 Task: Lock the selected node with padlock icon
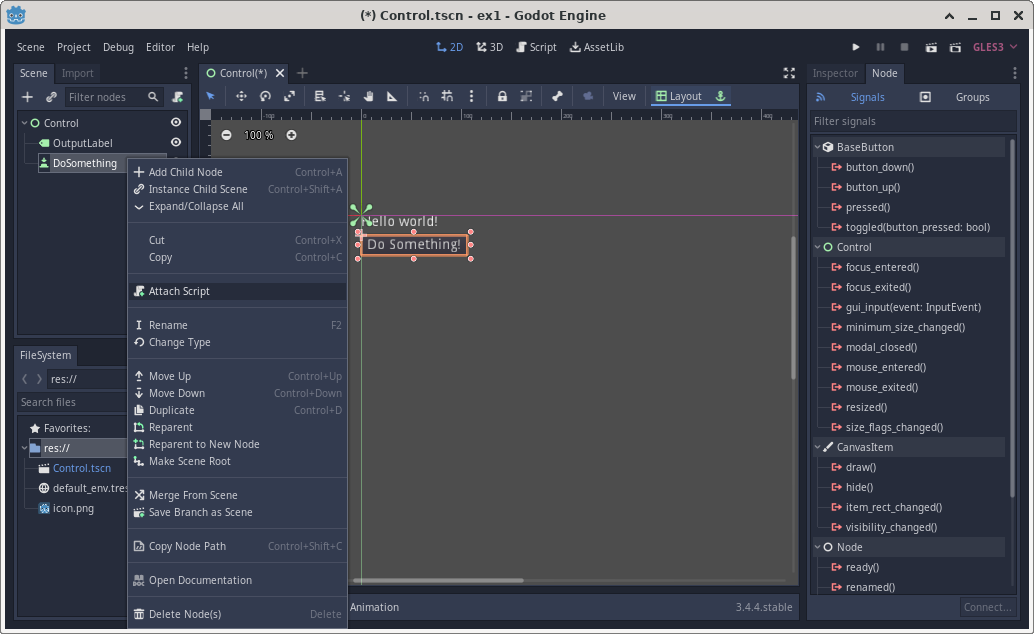(x=502, y=96)
